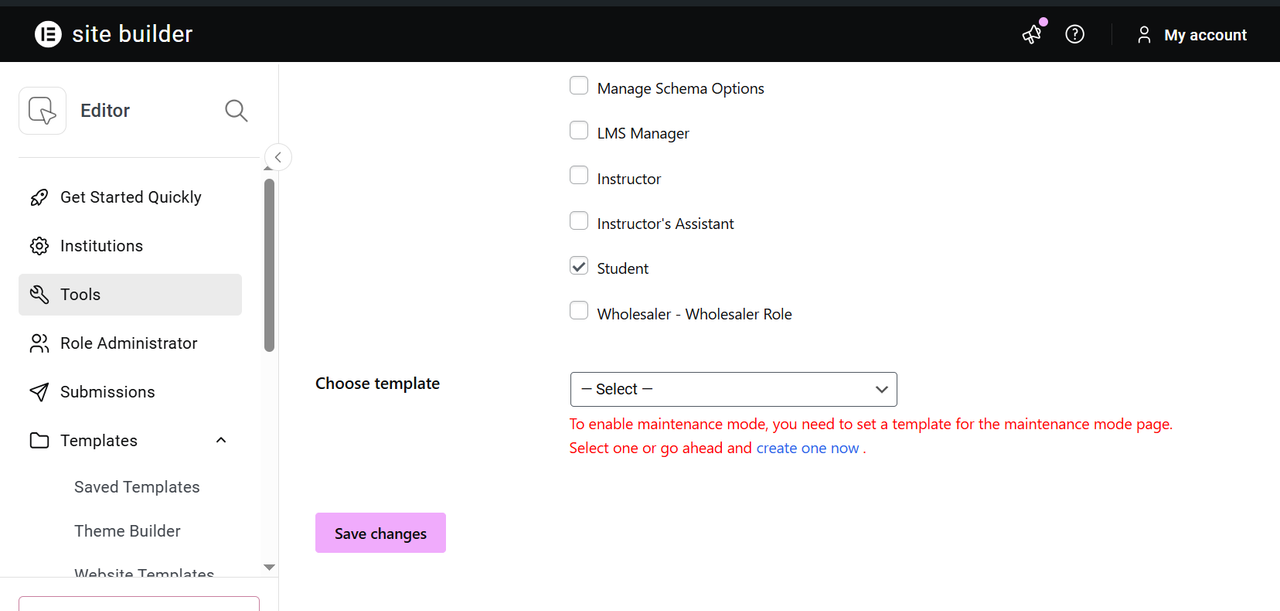Enable the LMS Manager role checkbox
Image resolution: width=1280 pixels, height=611 pixels.
[x=579, y=131]
